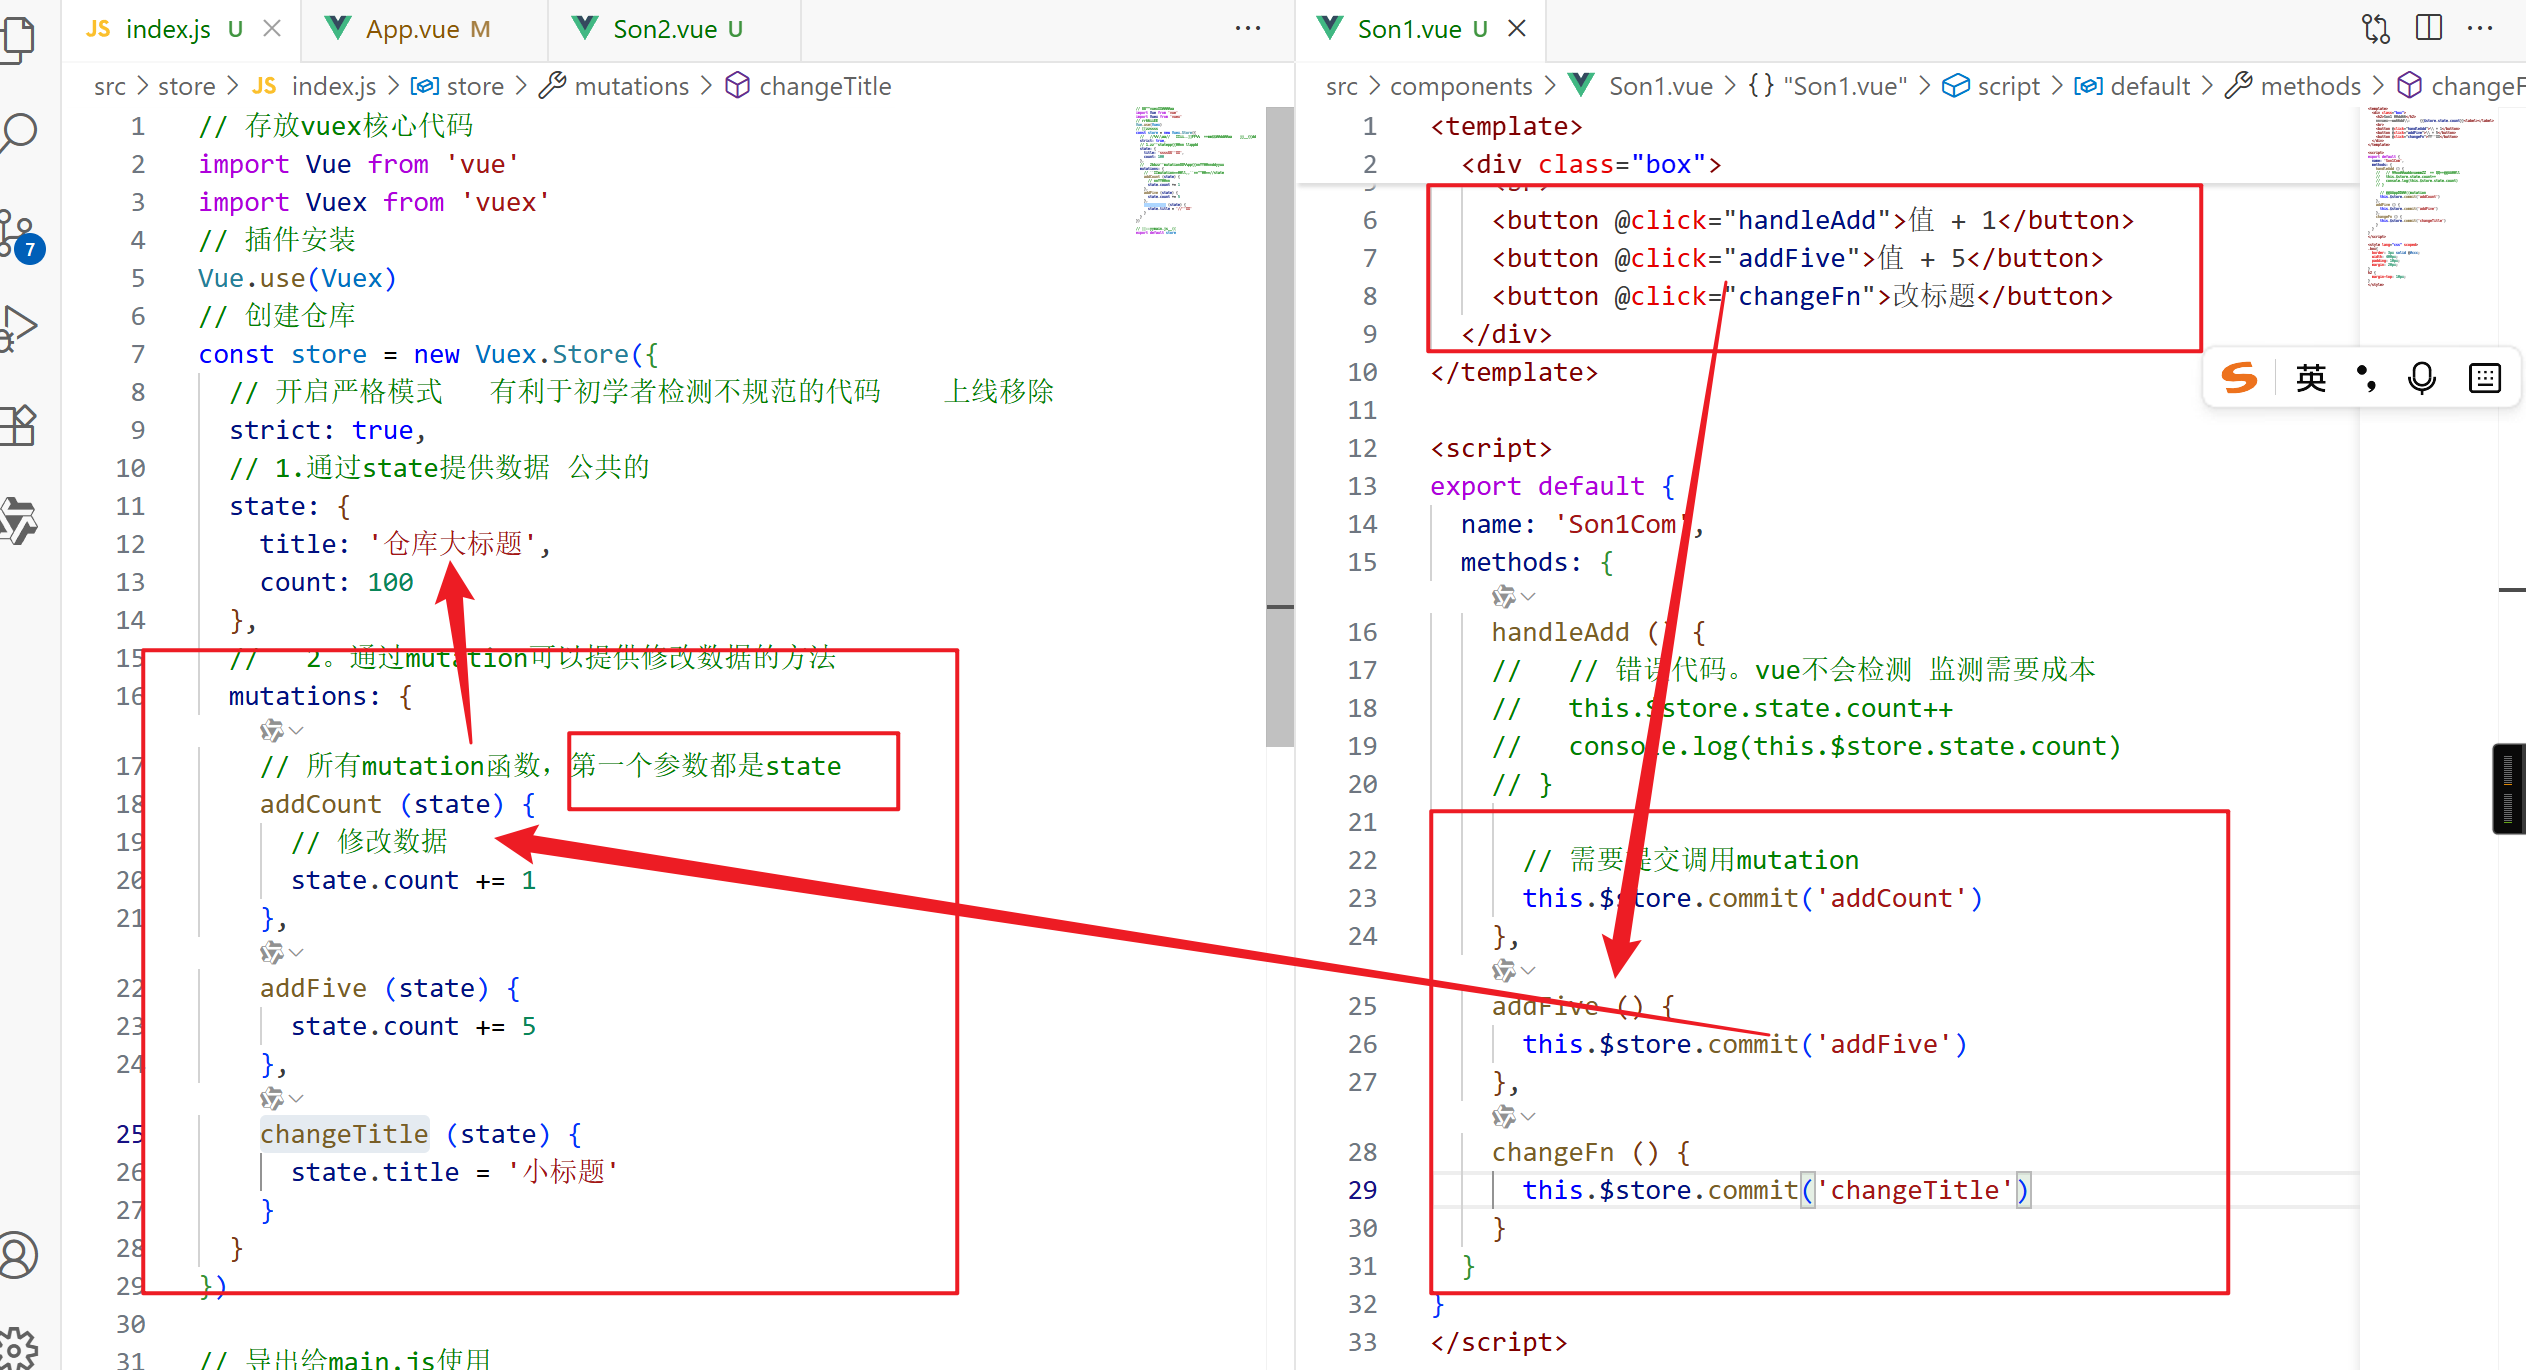Toggle microphone voice input in IME bar
2526x1370 pixels.
[2422, 378]
